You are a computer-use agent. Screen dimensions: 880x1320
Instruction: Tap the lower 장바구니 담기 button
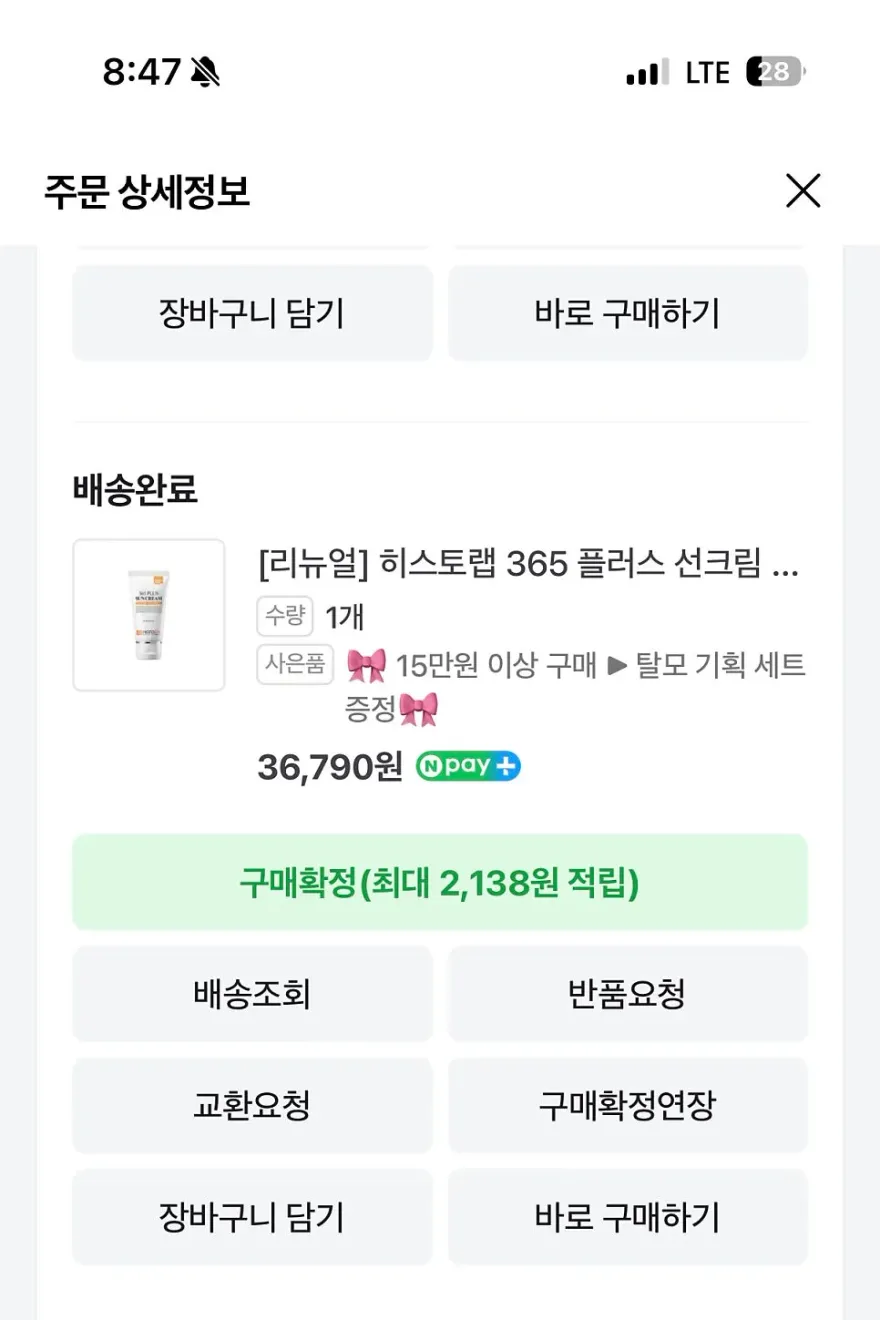tap(253, 1217)
